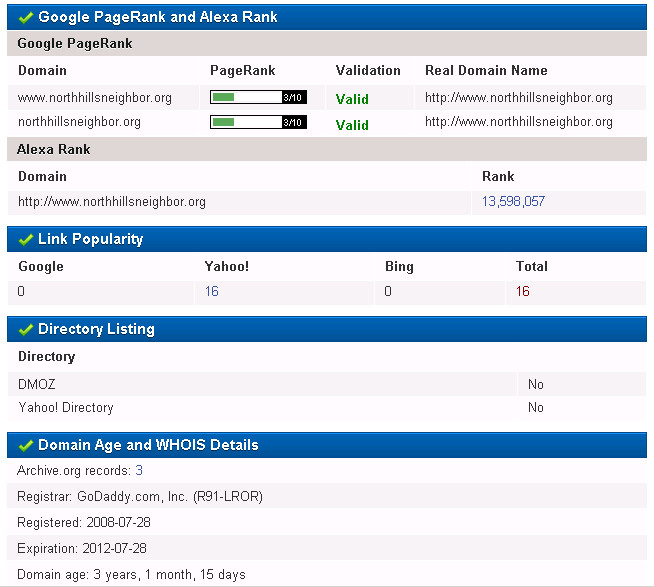Click the Total link count 16
The height and width of the screenshot is (587, 654).
(522, 291)
